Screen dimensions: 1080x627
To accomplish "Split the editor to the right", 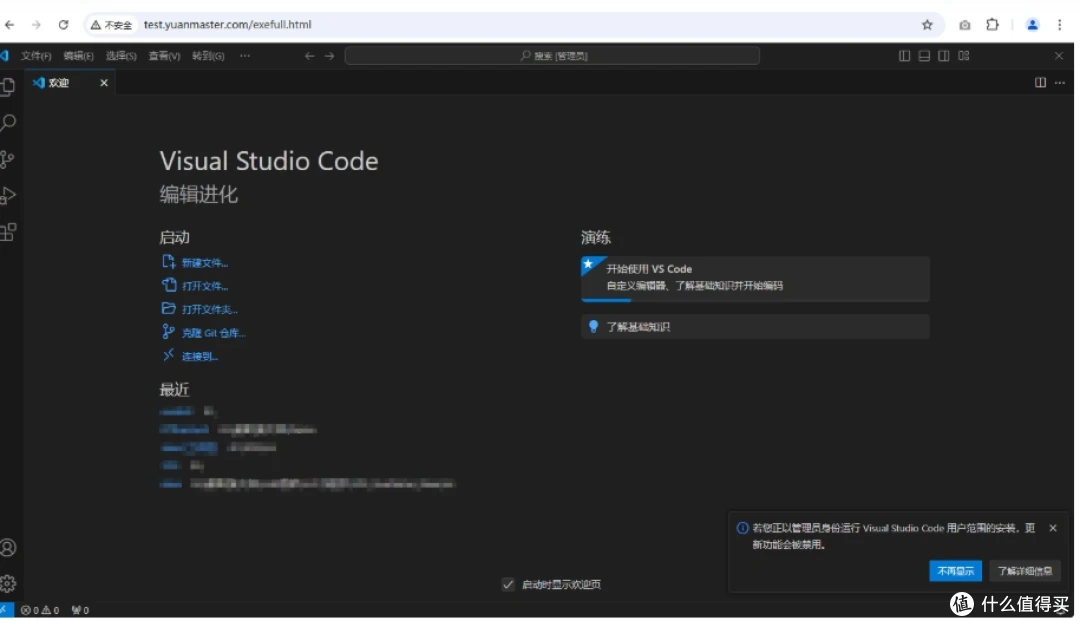I will [x=1040, y=83].
